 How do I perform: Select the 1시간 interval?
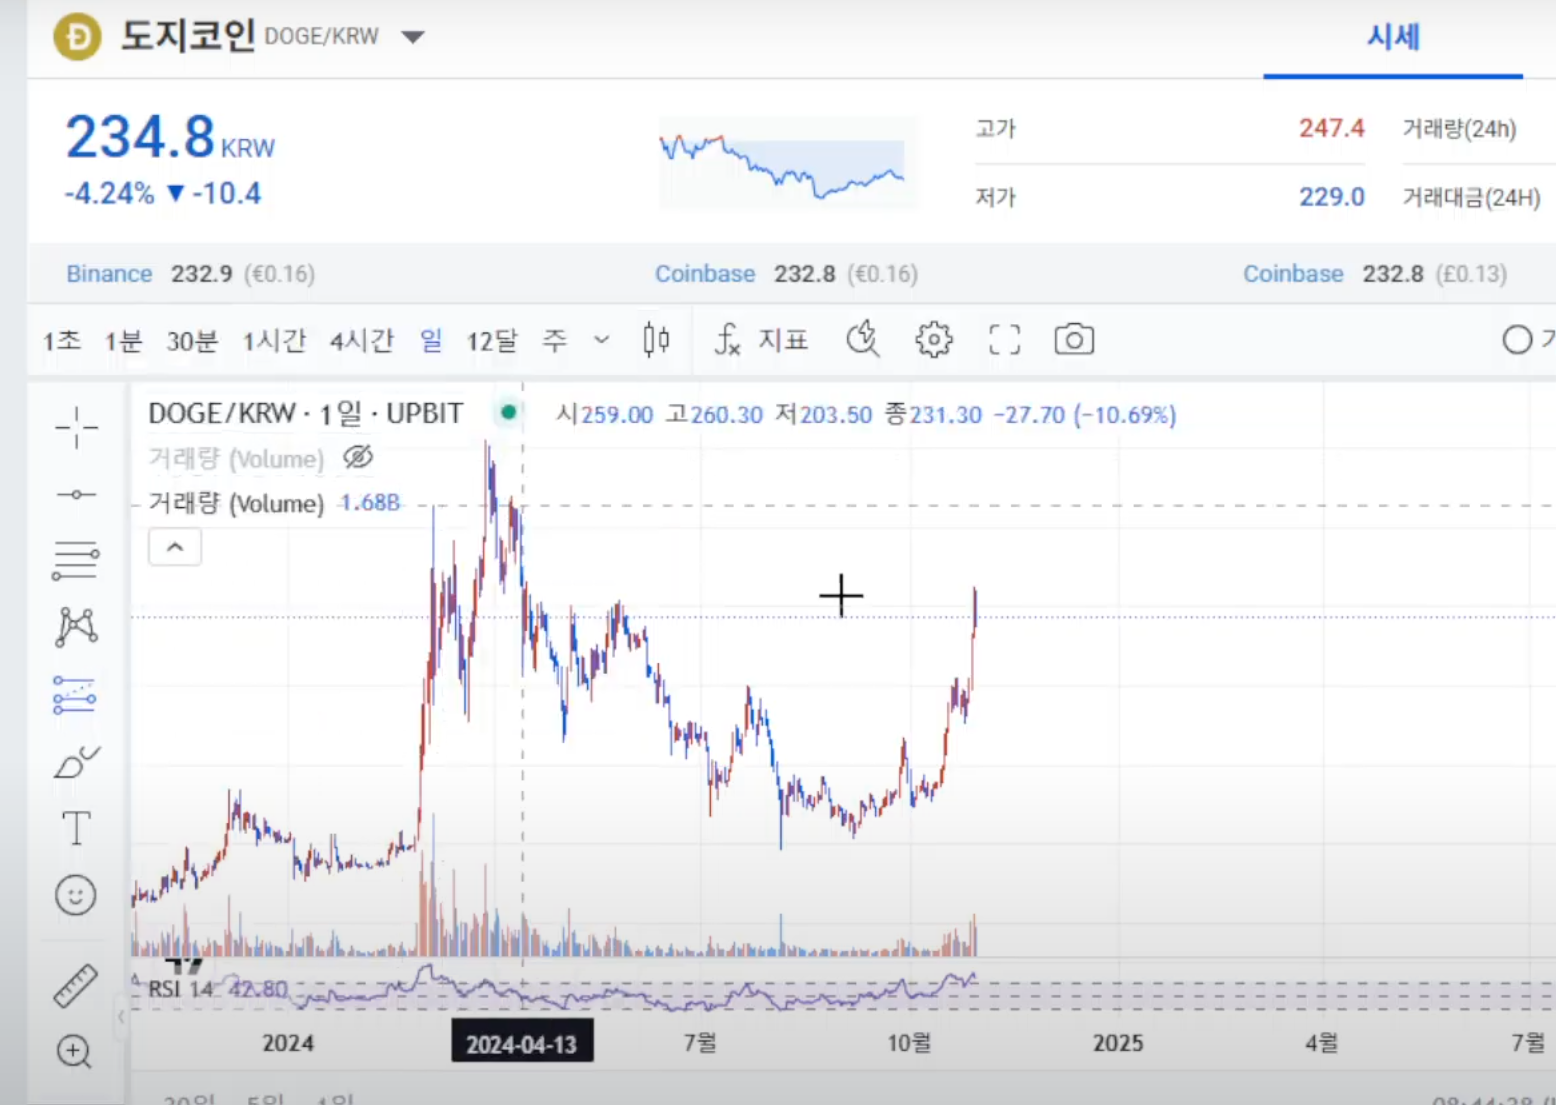click(x=274, y=341)
